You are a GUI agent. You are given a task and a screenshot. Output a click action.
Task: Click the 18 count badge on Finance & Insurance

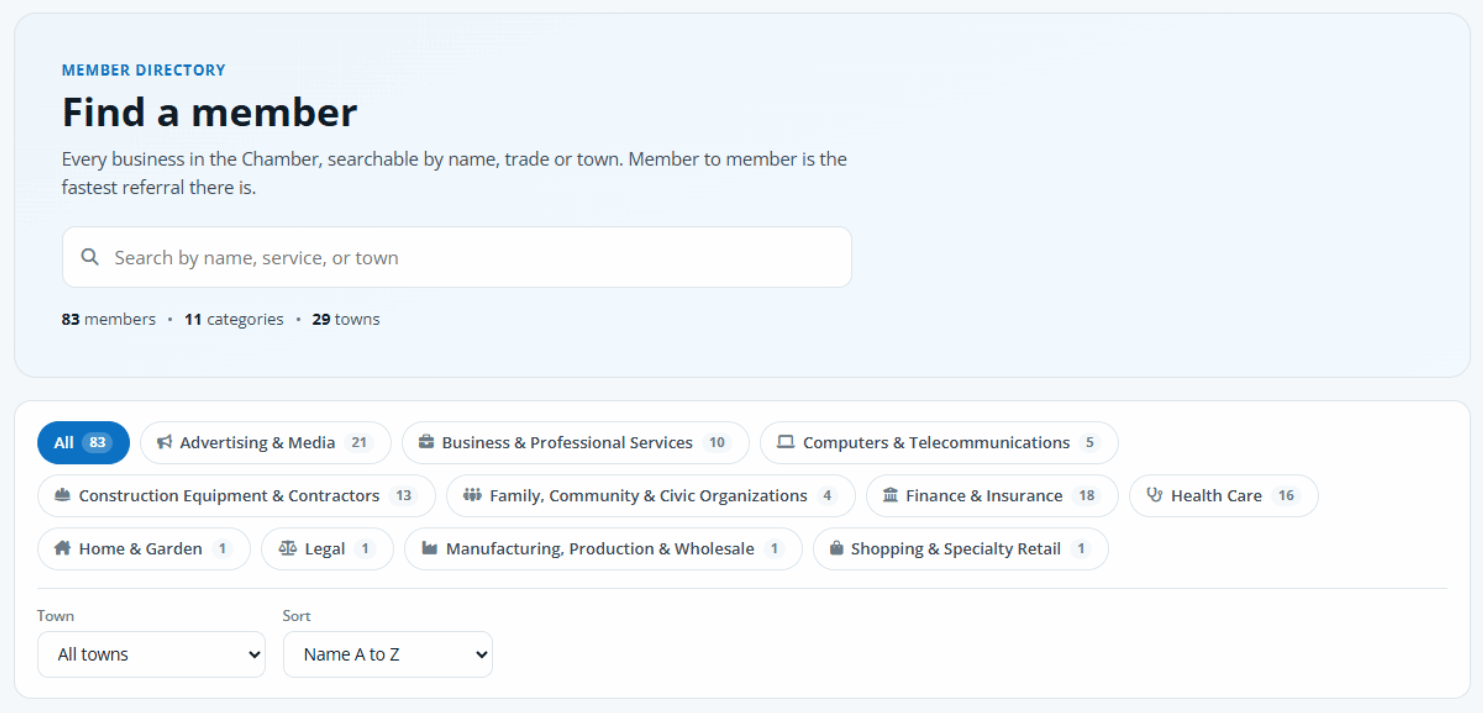(x=1086, y=496)
